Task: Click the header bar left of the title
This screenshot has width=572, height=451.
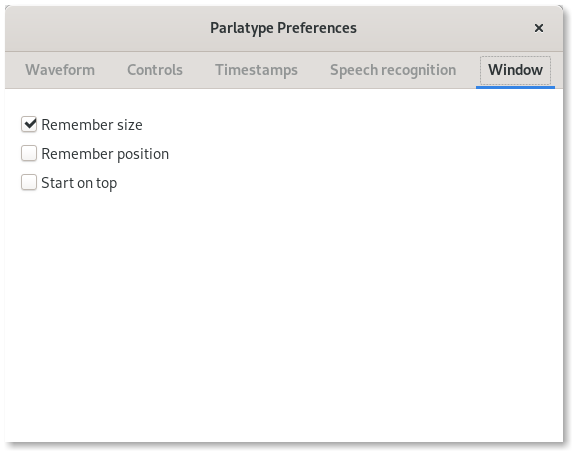Action: pyautogui.click(x=106, y=28)
